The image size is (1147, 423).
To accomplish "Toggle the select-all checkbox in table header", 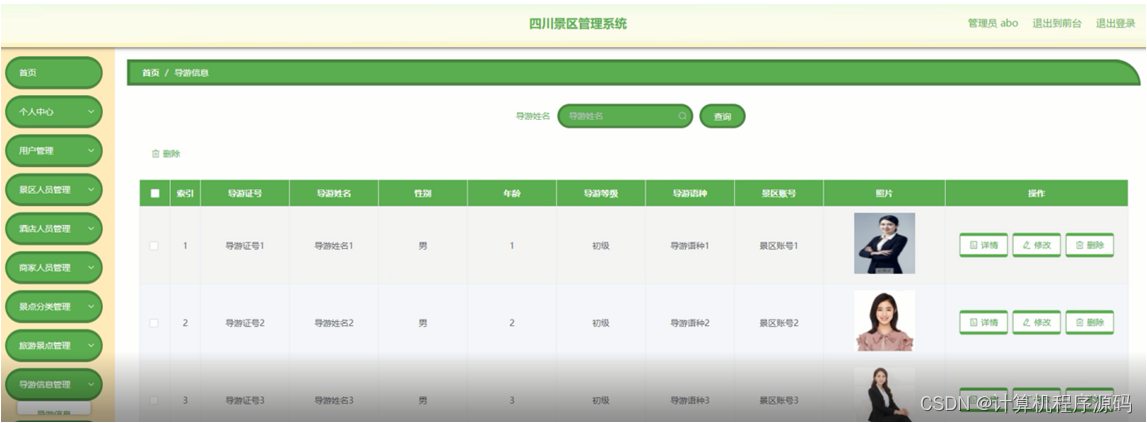I will pos(155,194).
